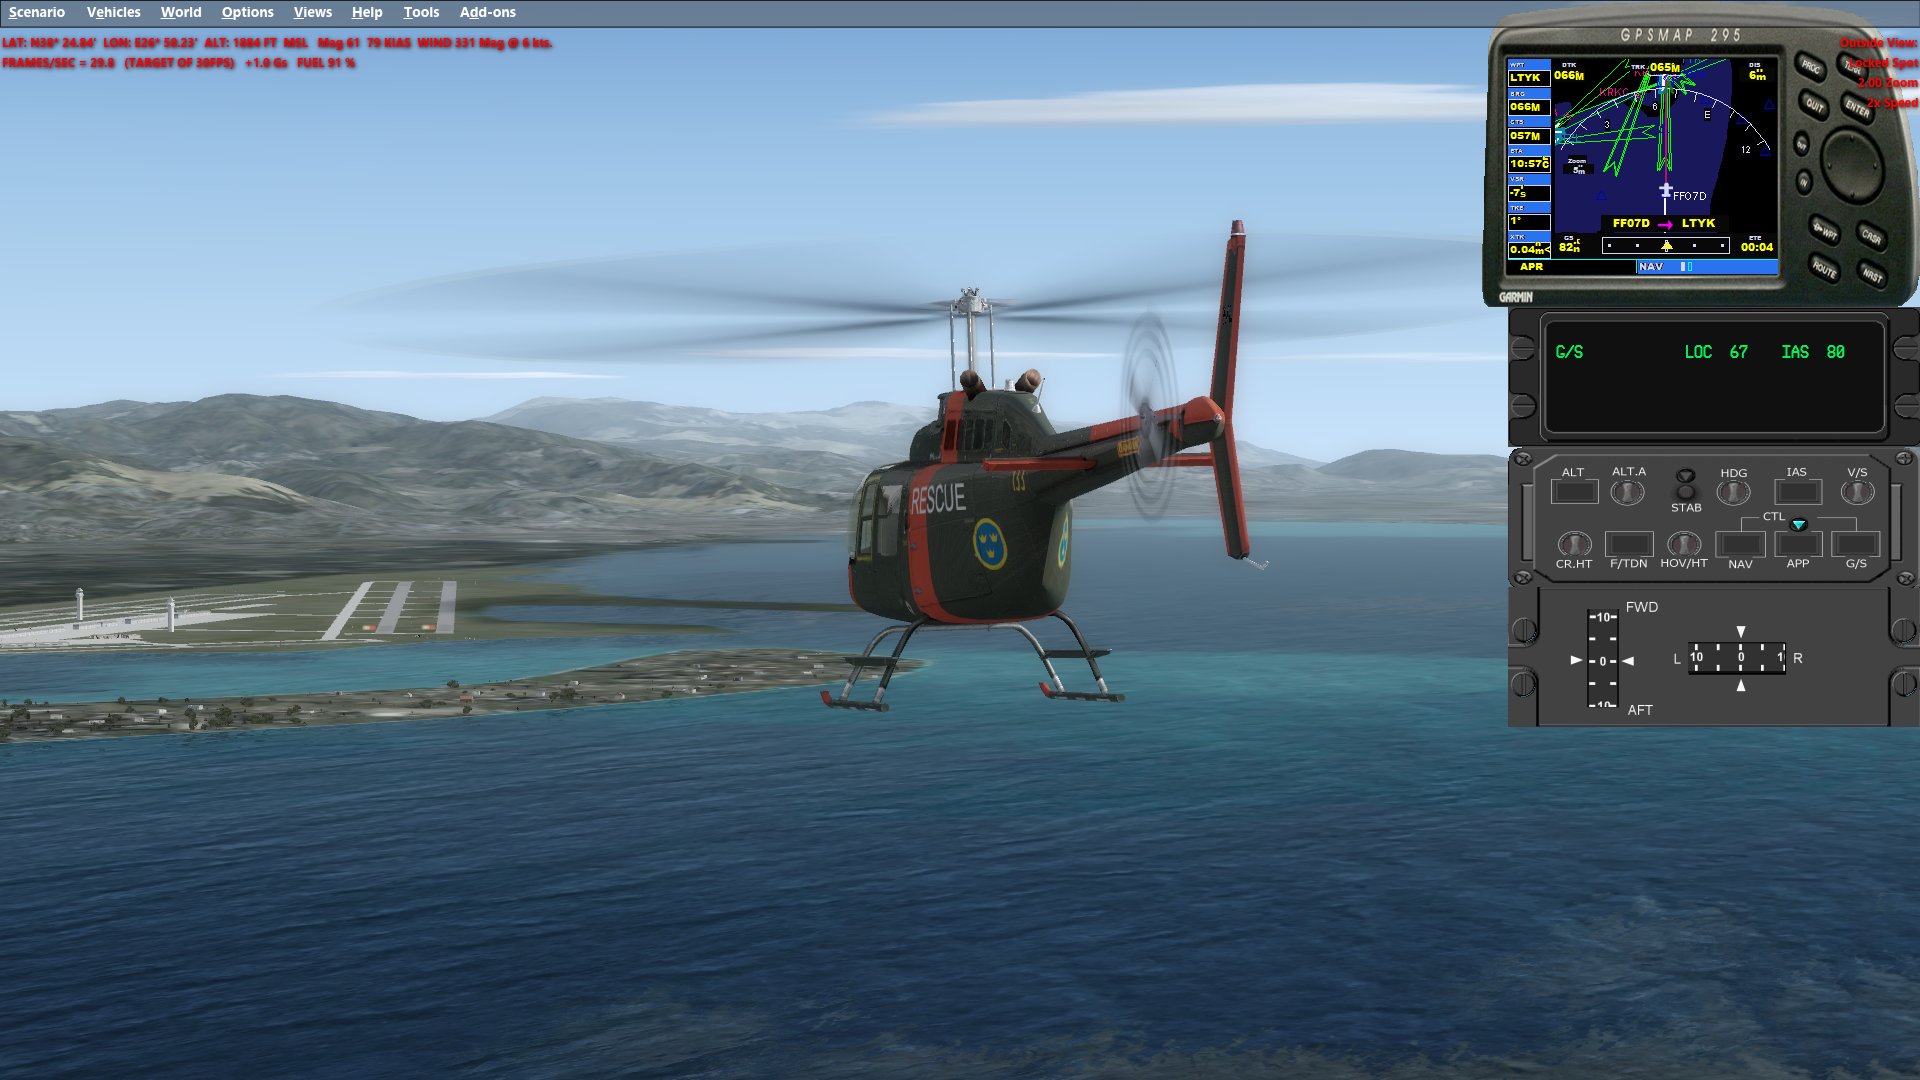The width and height of the screenshot is (1920, 1080).
Task: Click the ETE 00:04 readout on GPS
Action: 1756,244
